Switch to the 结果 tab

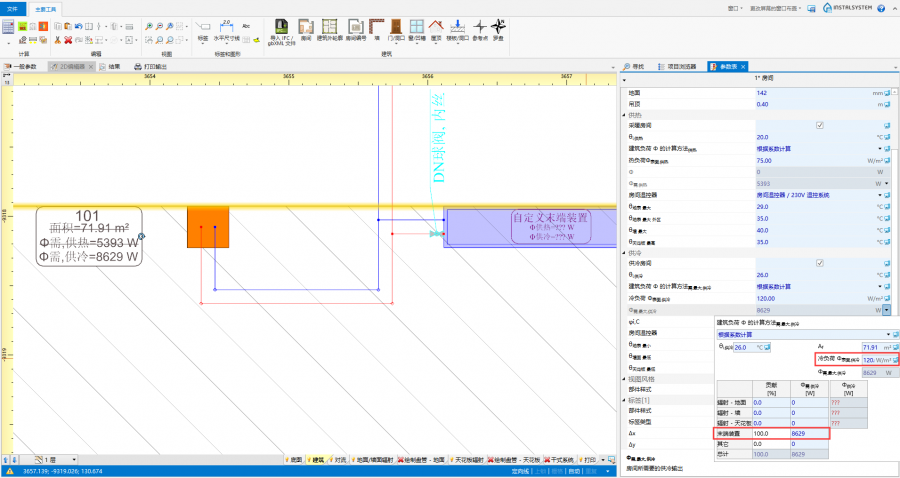114,67
